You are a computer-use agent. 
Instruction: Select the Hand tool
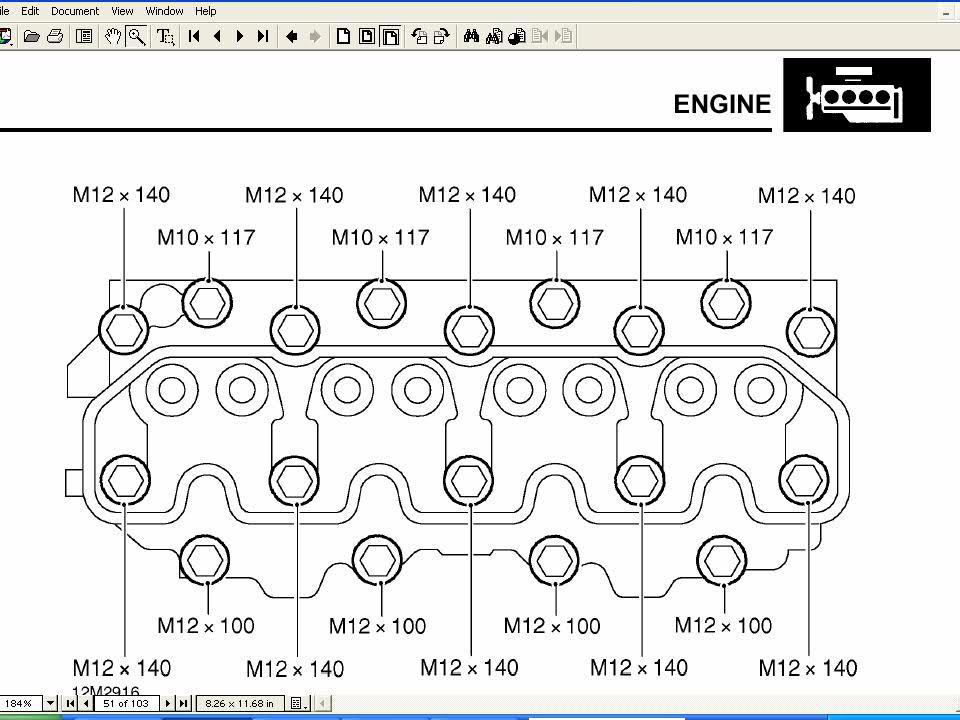pos(113,37)
